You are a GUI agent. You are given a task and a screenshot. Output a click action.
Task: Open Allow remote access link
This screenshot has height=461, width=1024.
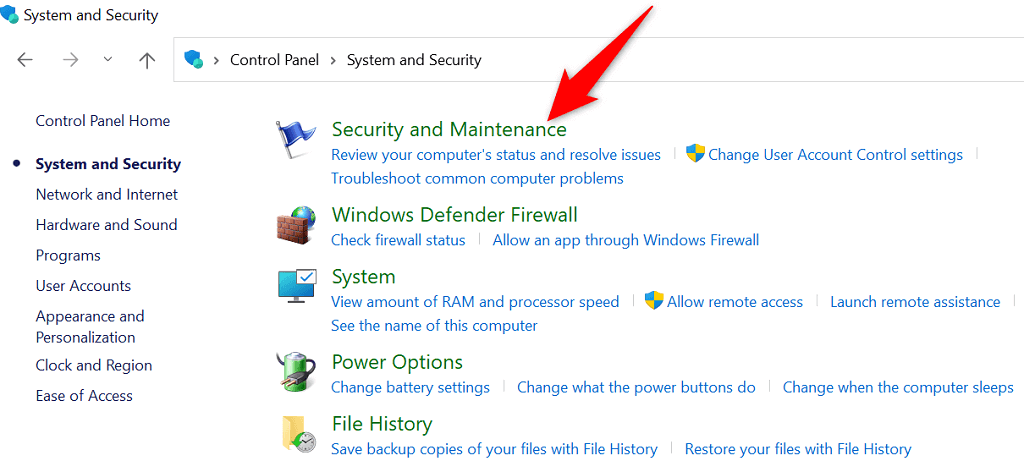point(734,302)
